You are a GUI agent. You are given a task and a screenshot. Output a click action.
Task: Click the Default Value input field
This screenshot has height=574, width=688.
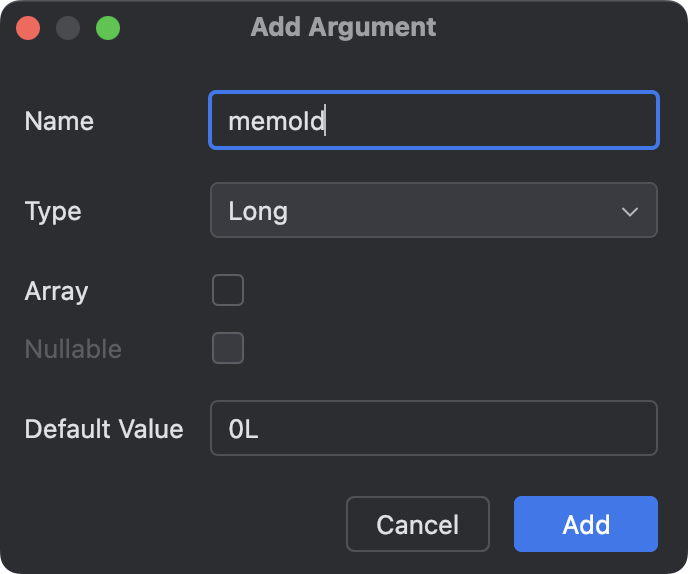tap(433, 429)
